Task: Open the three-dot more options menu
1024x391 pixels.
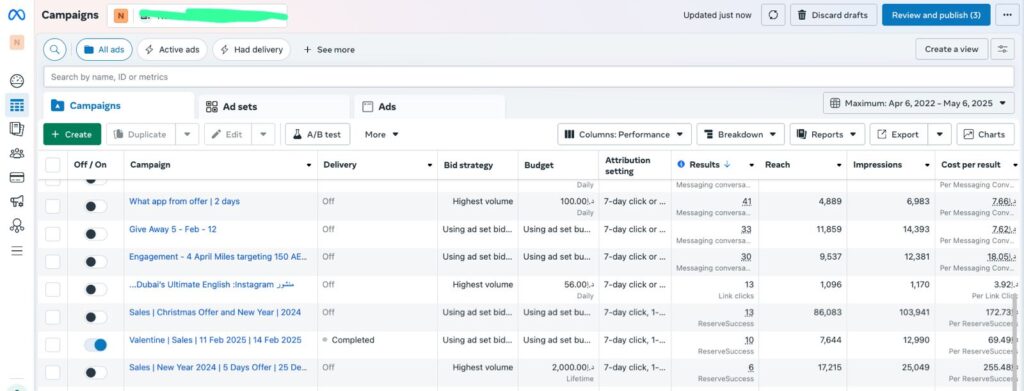Action: [x=1007, y=15]
